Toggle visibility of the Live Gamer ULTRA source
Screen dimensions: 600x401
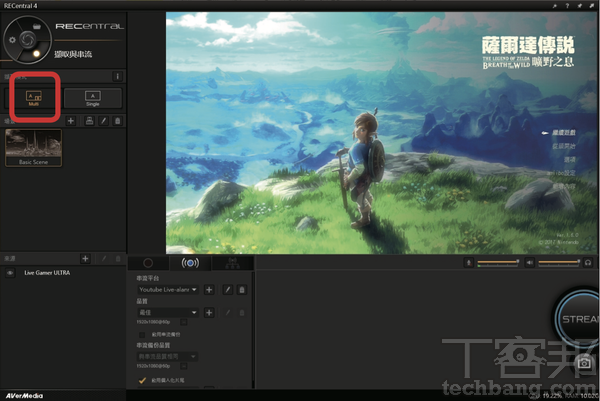click(x=10, y=273)
